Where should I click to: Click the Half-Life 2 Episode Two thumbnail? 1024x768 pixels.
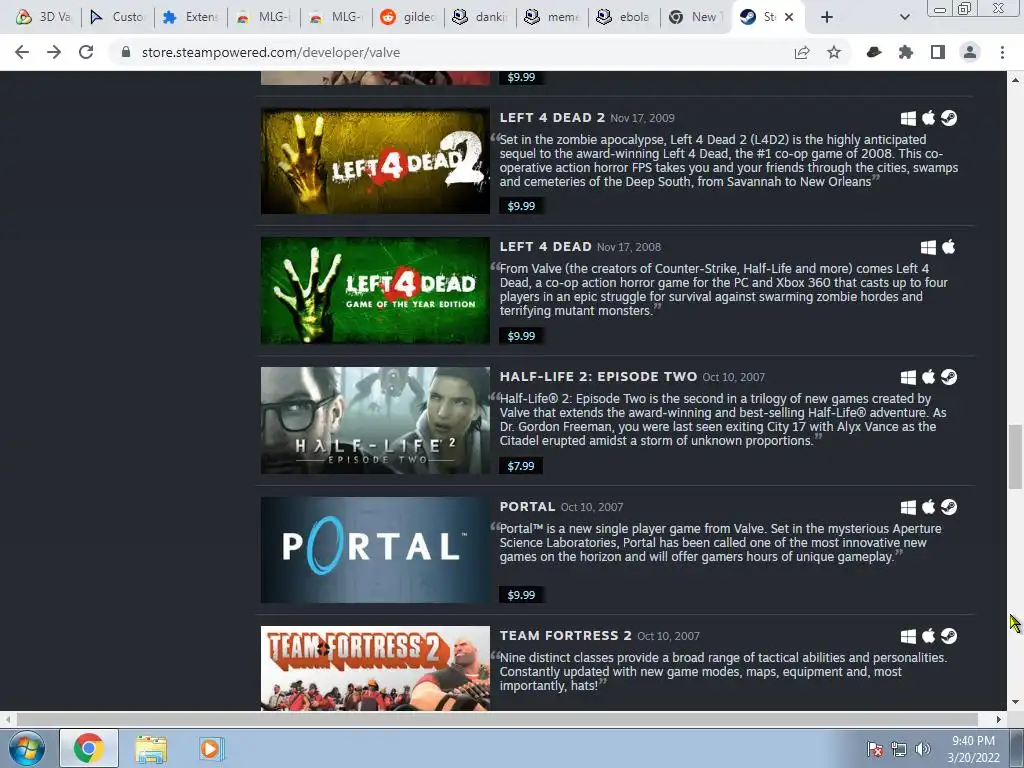point(375,420)
